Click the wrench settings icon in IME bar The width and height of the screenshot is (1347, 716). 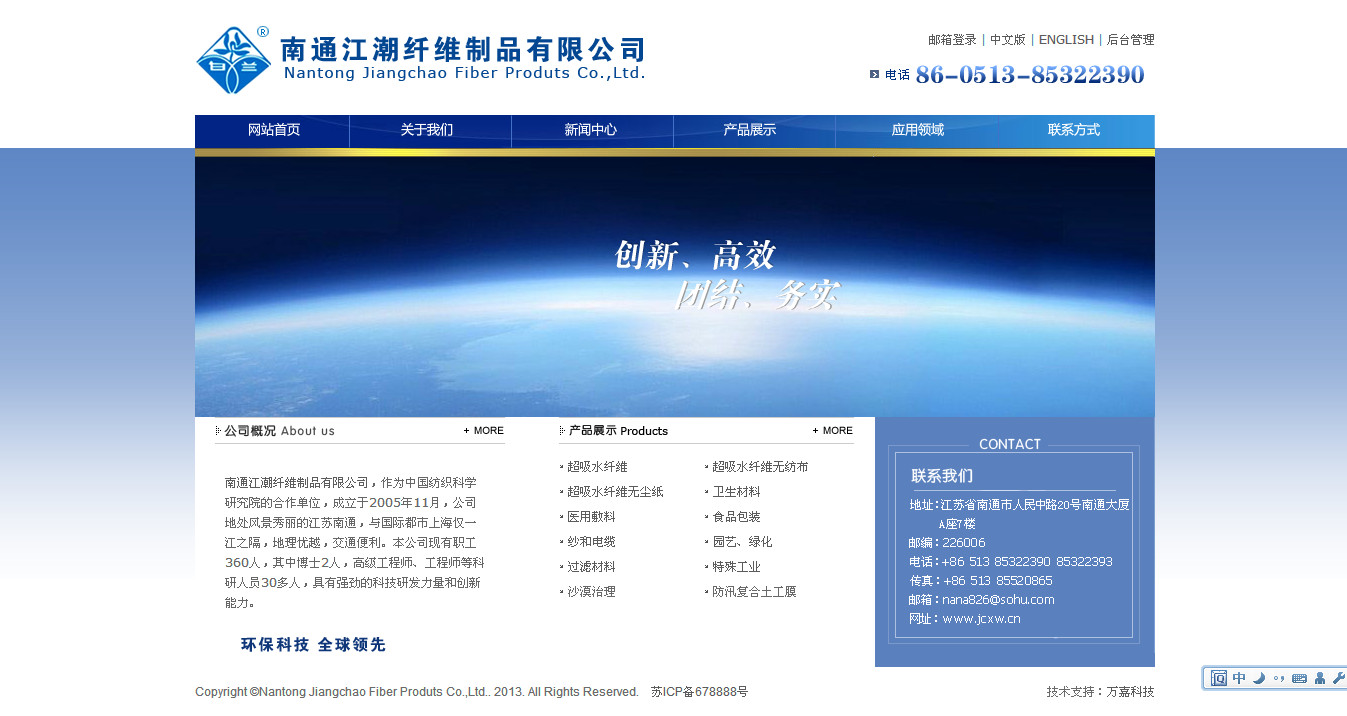(1339, 678)
